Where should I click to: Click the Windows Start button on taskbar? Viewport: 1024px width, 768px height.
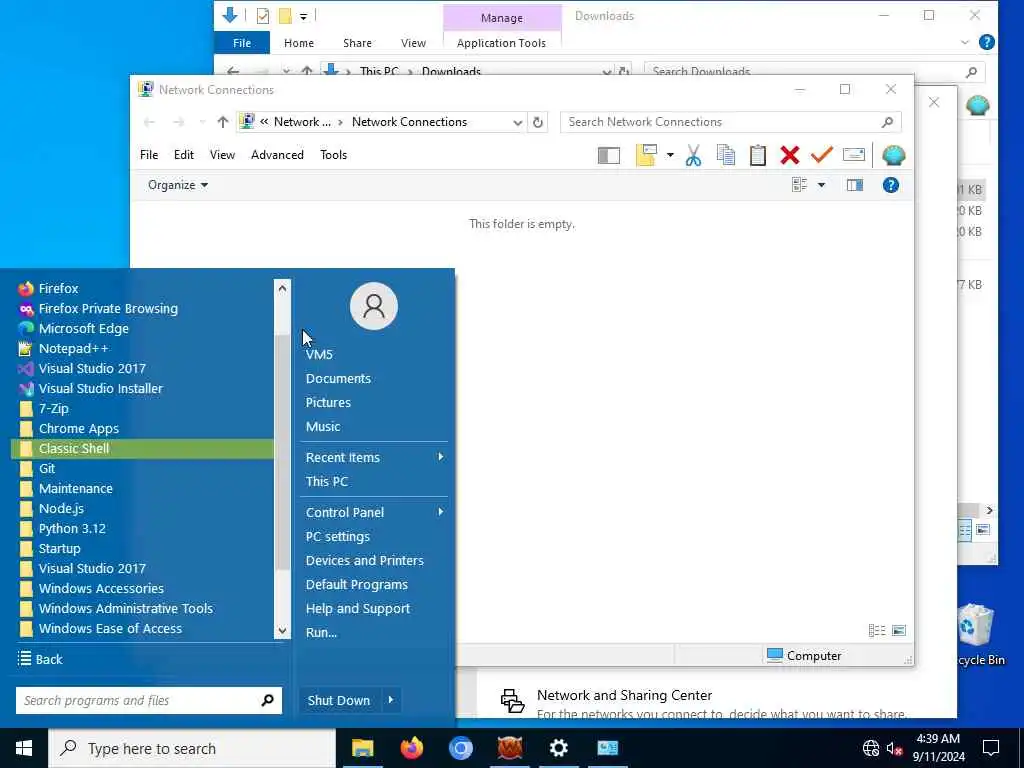point(24,748)
